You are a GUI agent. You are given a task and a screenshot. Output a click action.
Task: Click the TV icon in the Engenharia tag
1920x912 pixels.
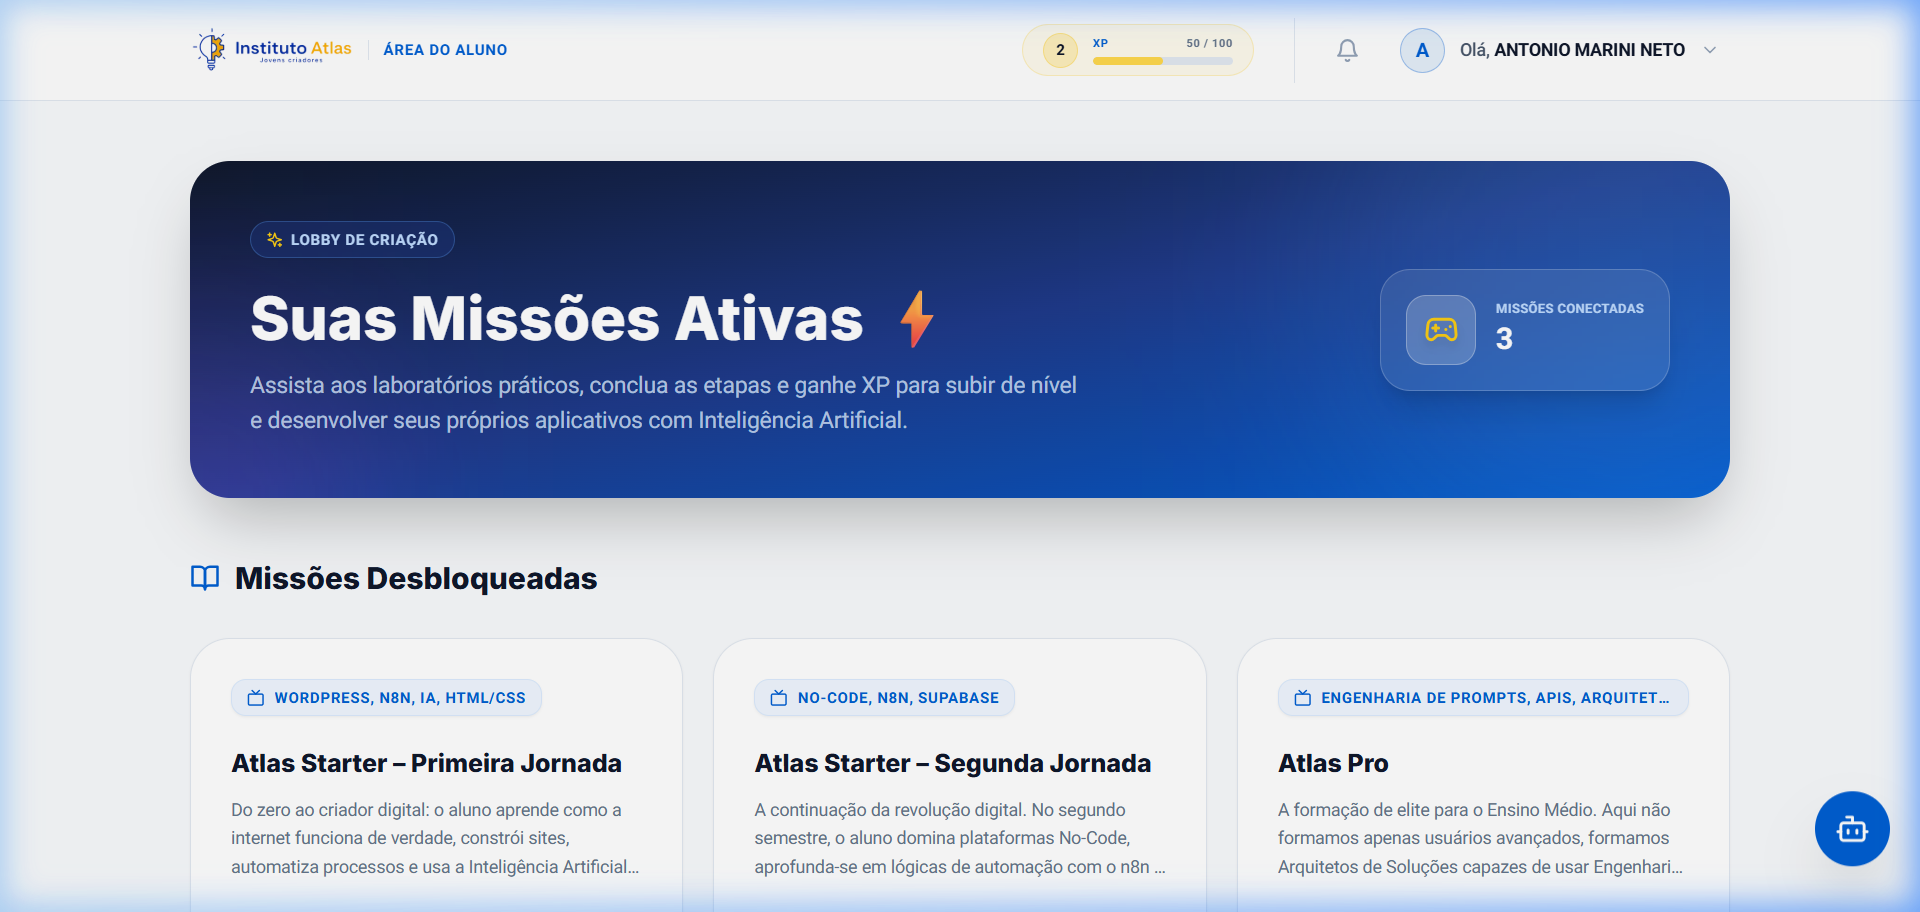1303,698
